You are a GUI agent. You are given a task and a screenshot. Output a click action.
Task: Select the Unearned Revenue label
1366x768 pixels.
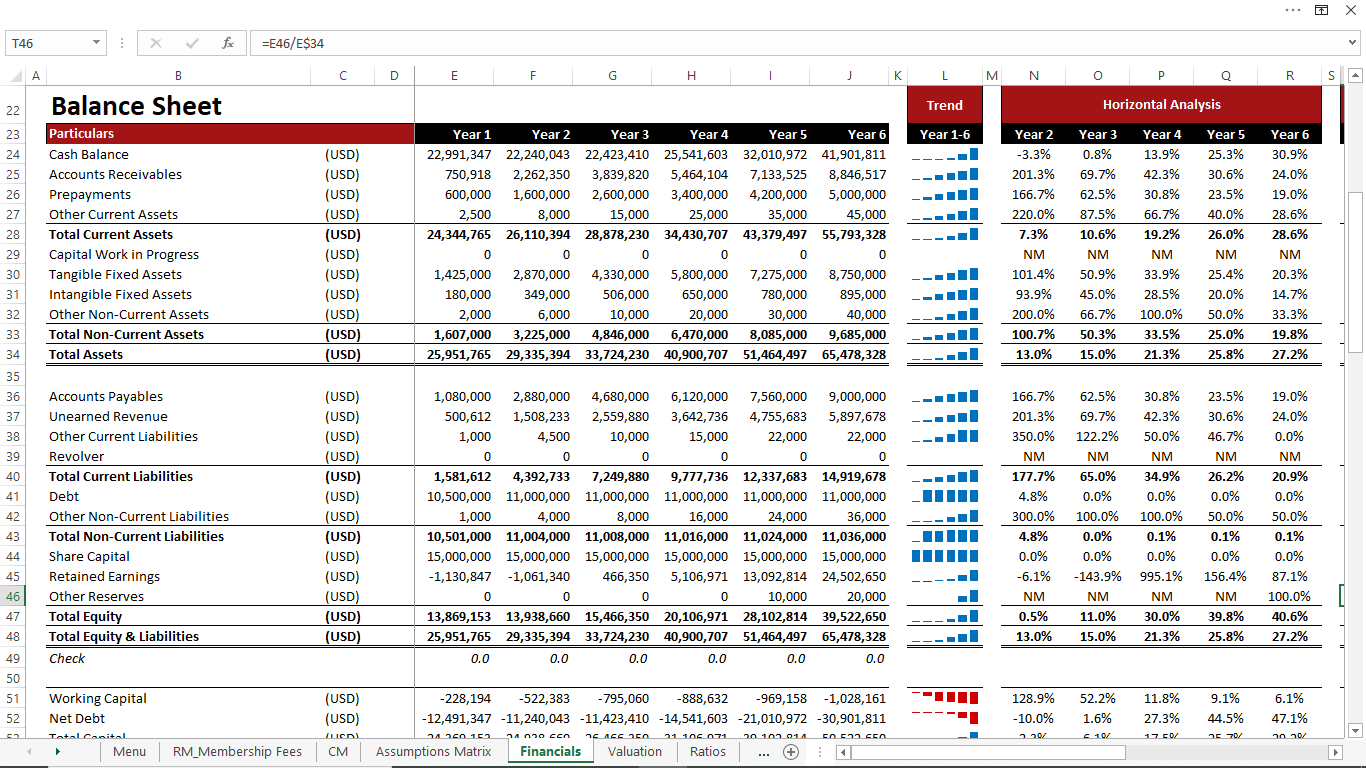pos(108,416)
